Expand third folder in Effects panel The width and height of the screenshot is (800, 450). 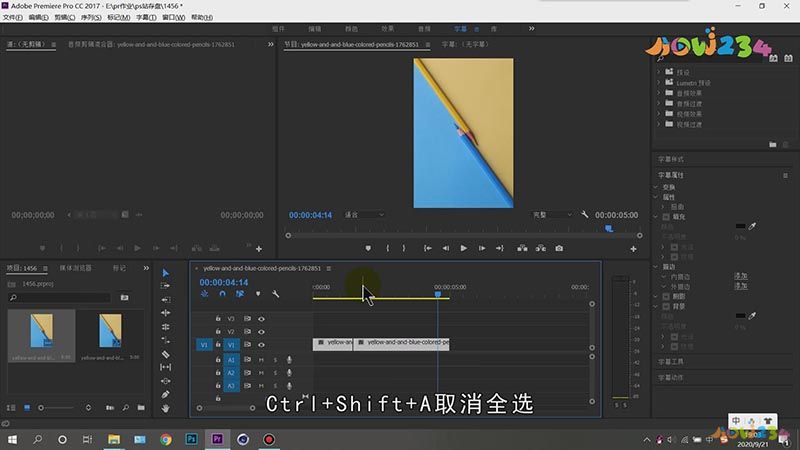pos(659,93)
